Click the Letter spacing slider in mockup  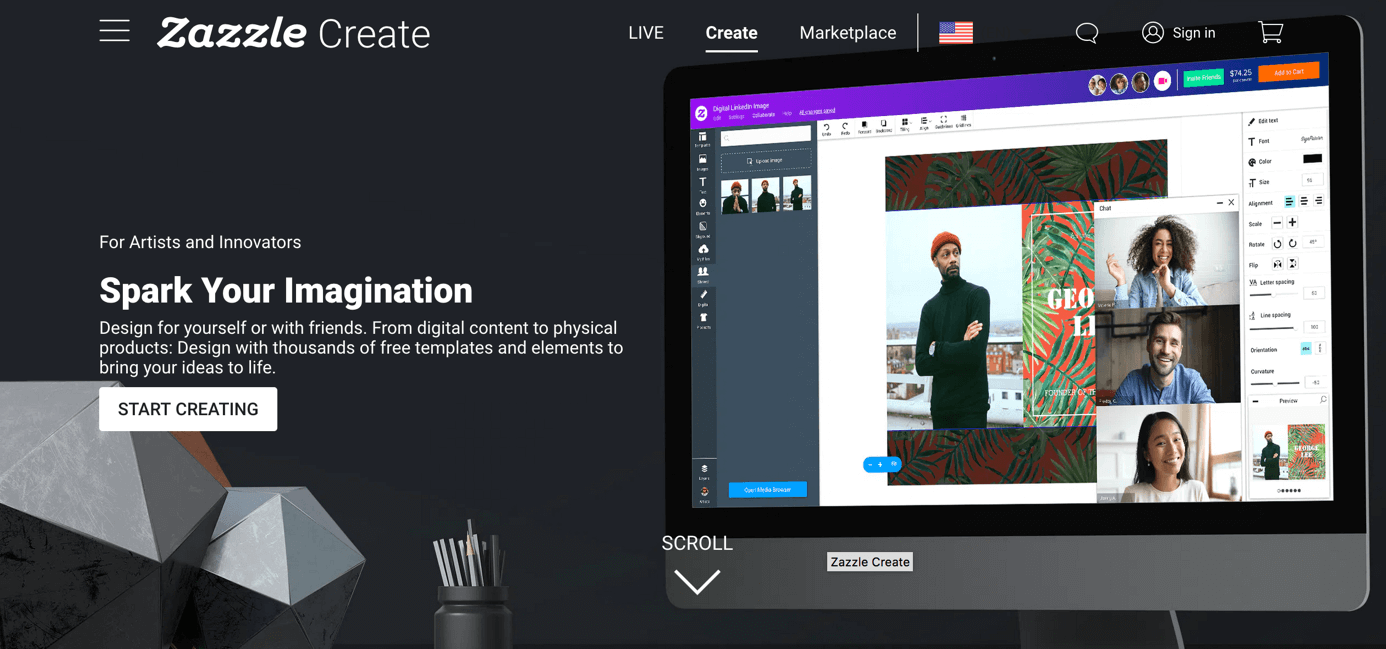coord(1274,294)
